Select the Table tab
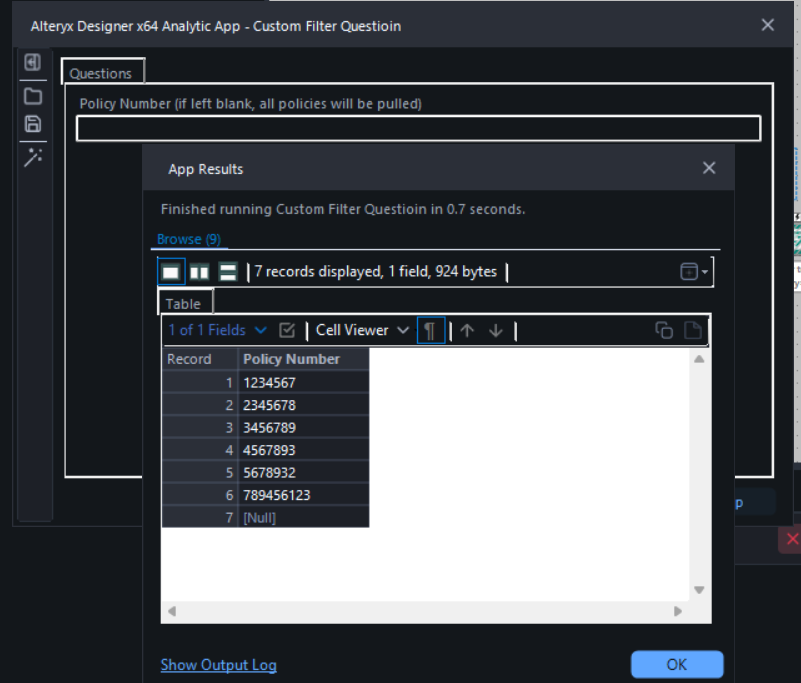The height and width of the screenshot is (683, 801). point(185,302)
